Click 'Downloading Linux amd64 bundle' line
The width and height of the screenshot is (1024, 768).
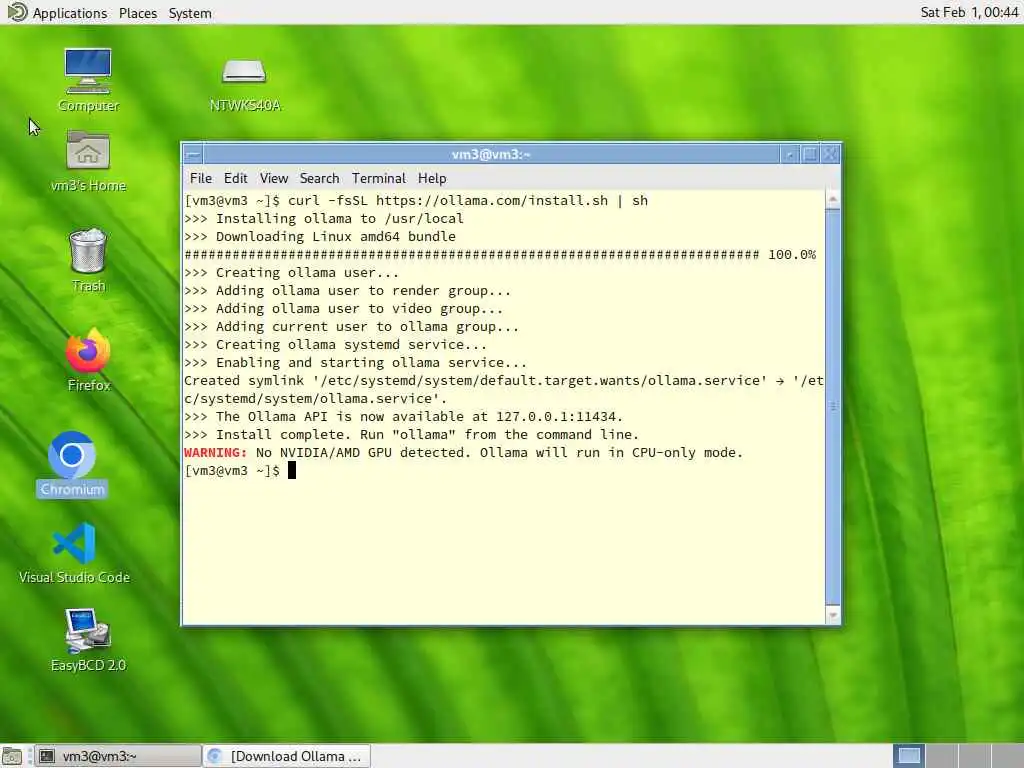point(320,236)
